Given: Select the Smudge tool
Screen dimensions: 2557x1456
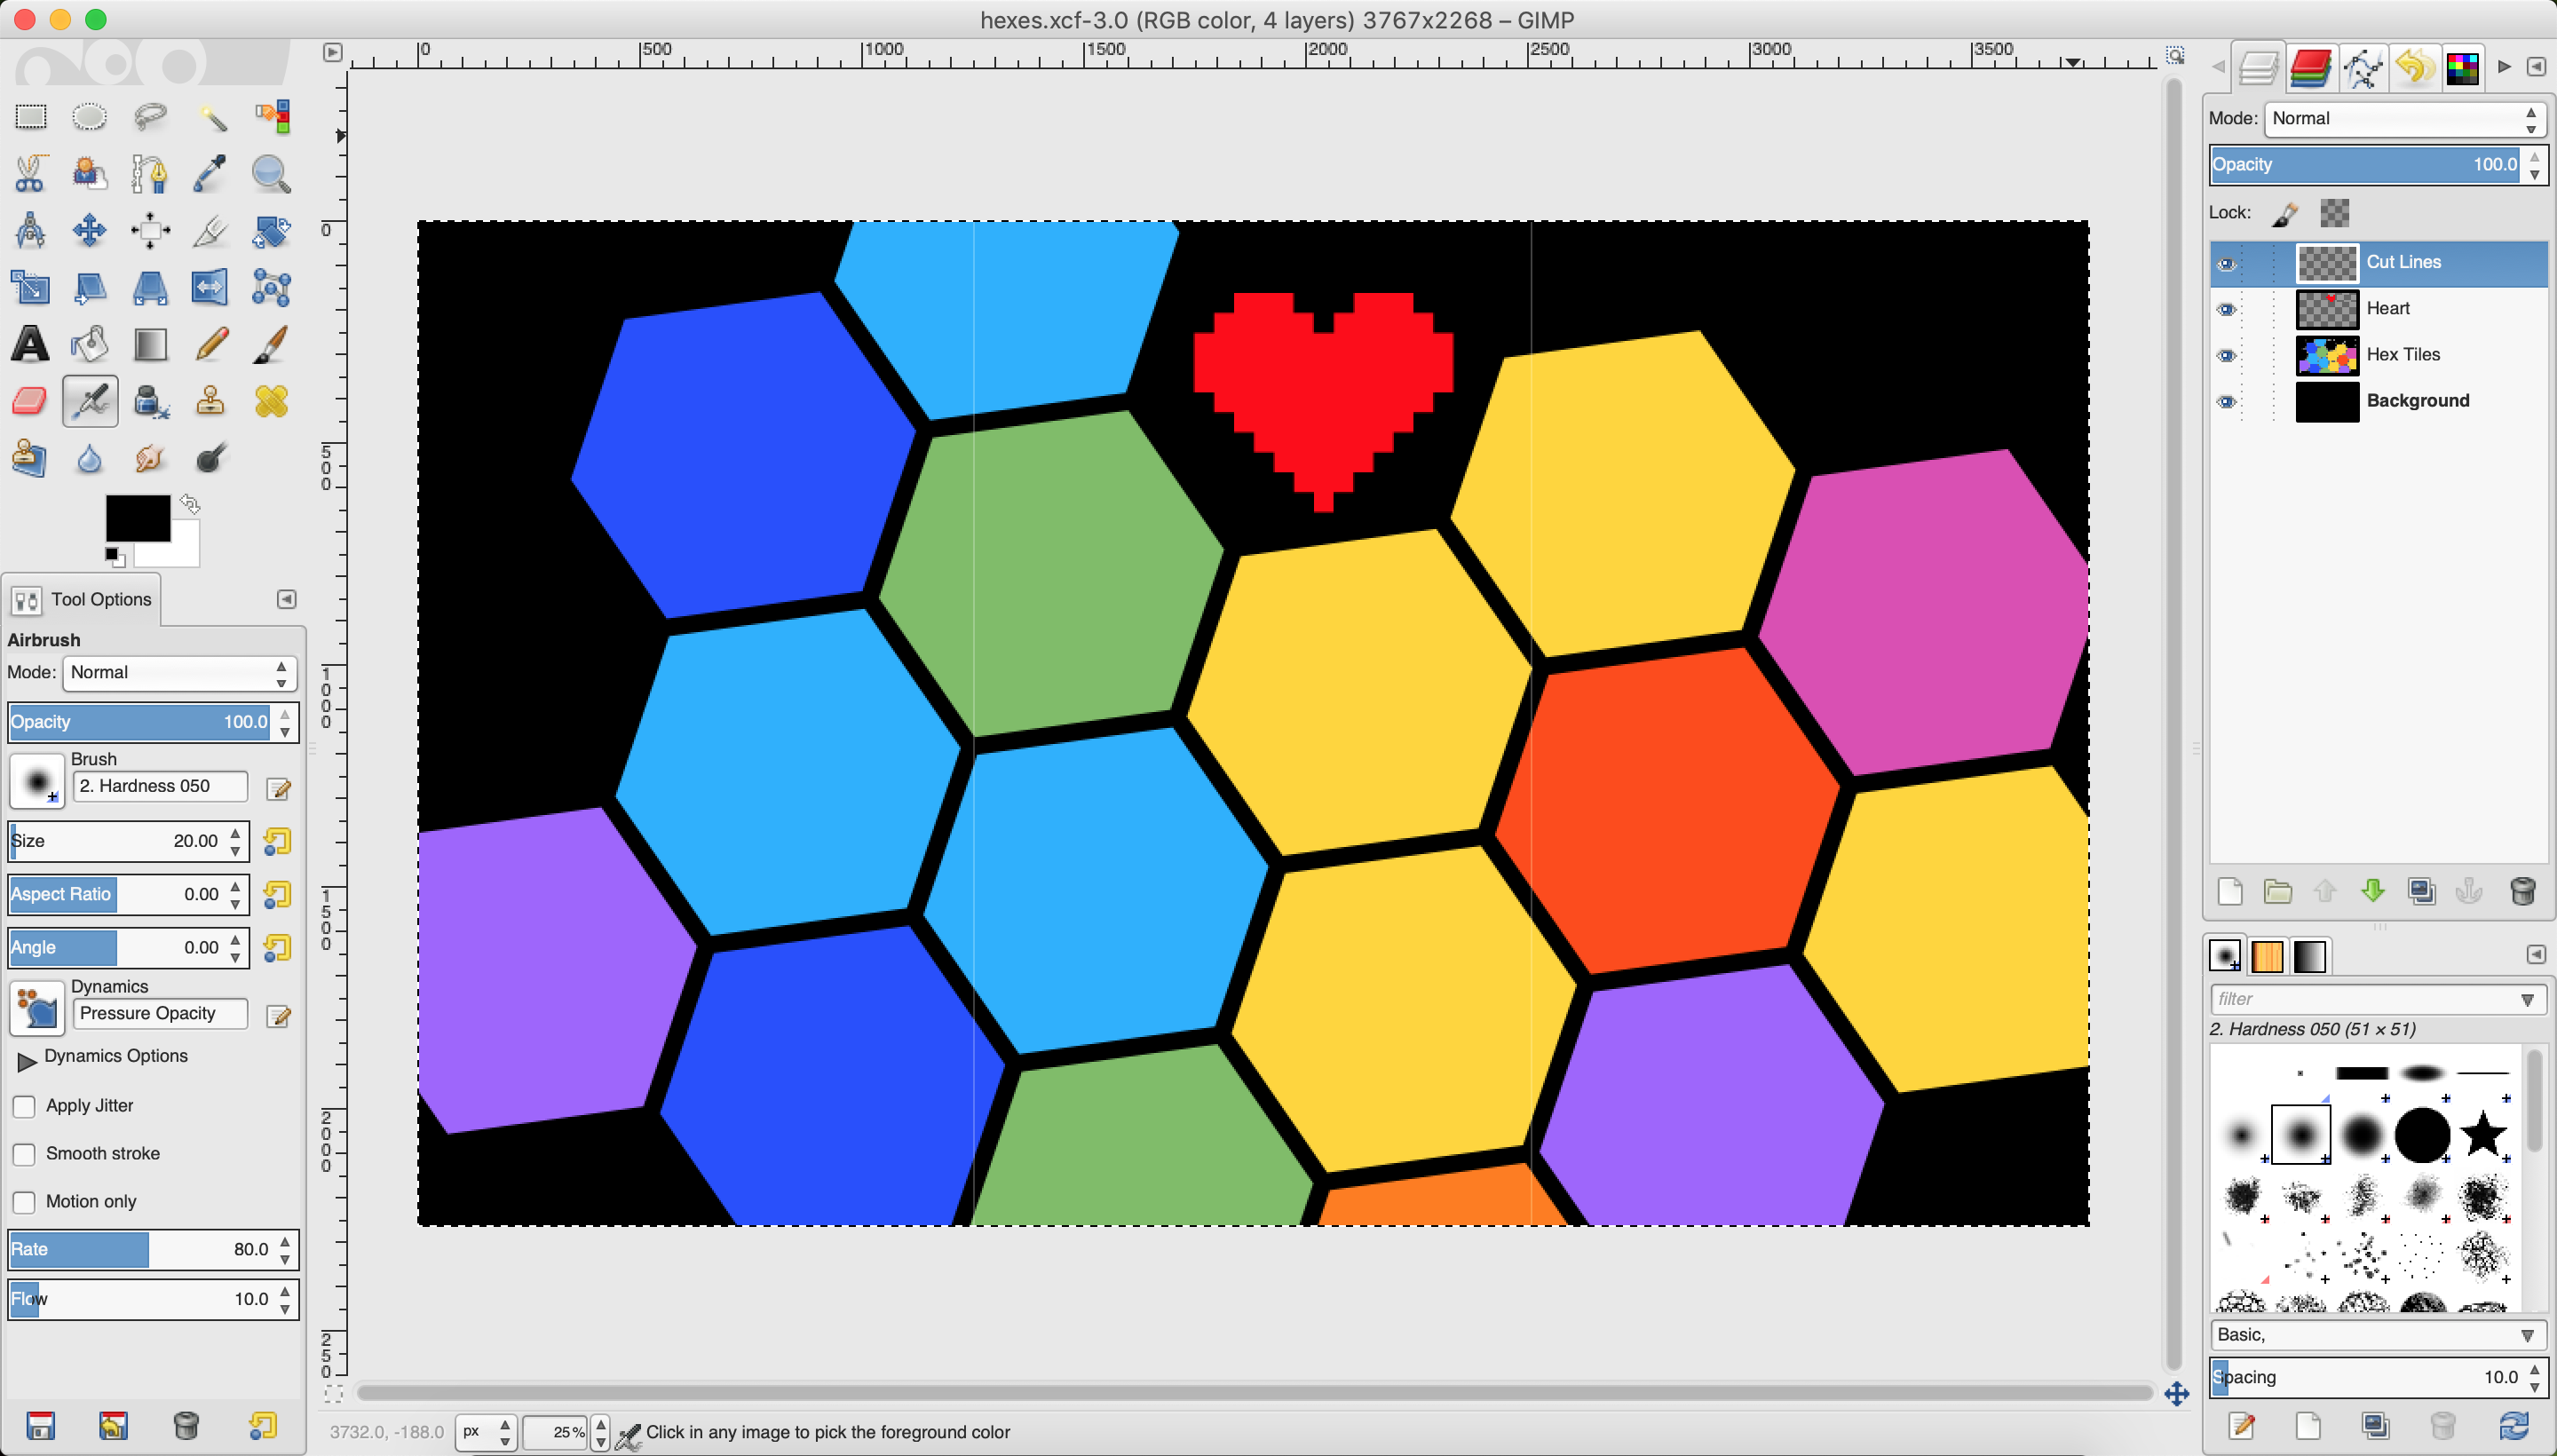Looking at the screenshot, I should coord(150,459).
